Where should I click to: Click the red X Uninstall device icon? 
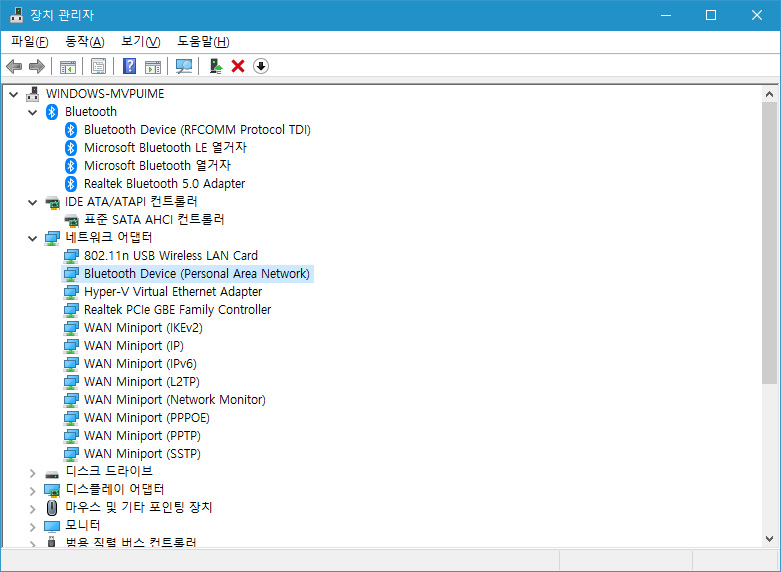238,66
